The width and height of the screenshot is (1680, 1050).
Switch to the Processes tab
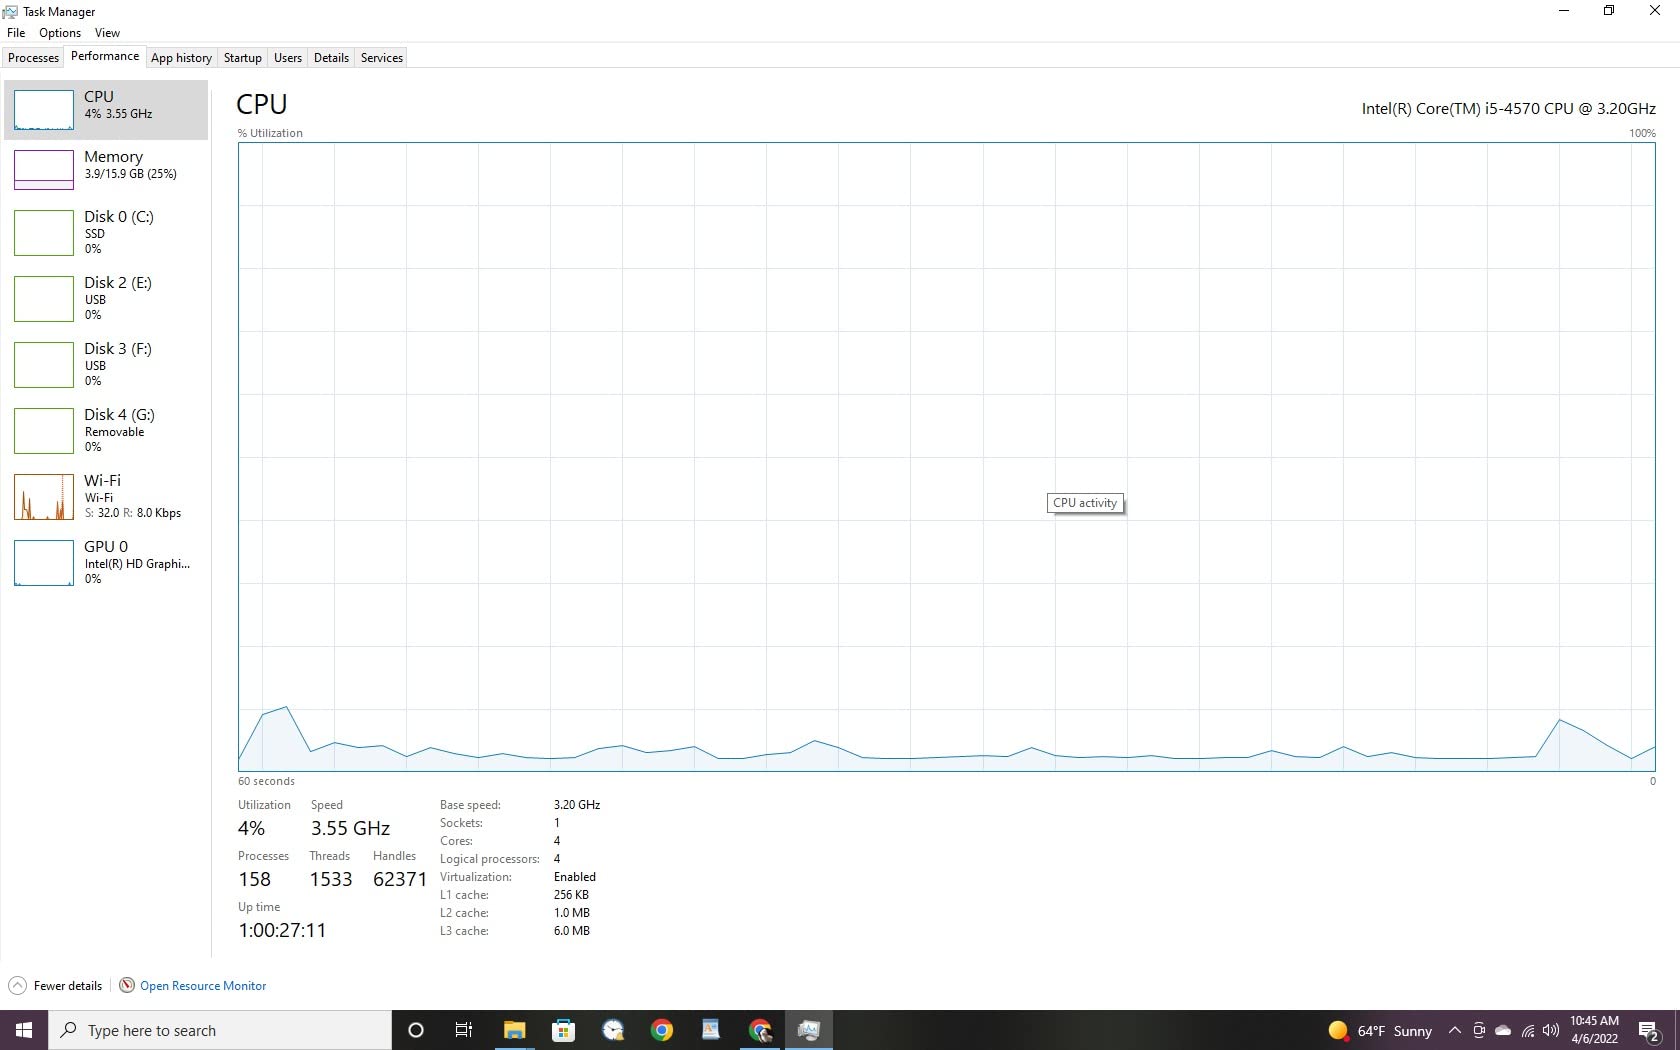33,58
